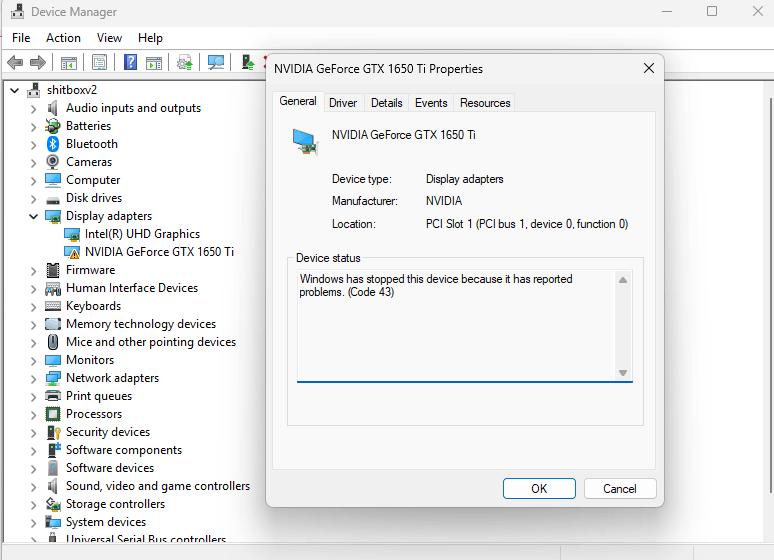The image size is (774, 560).
Task: Click the Processors category icon
Action: click(53, 414)
